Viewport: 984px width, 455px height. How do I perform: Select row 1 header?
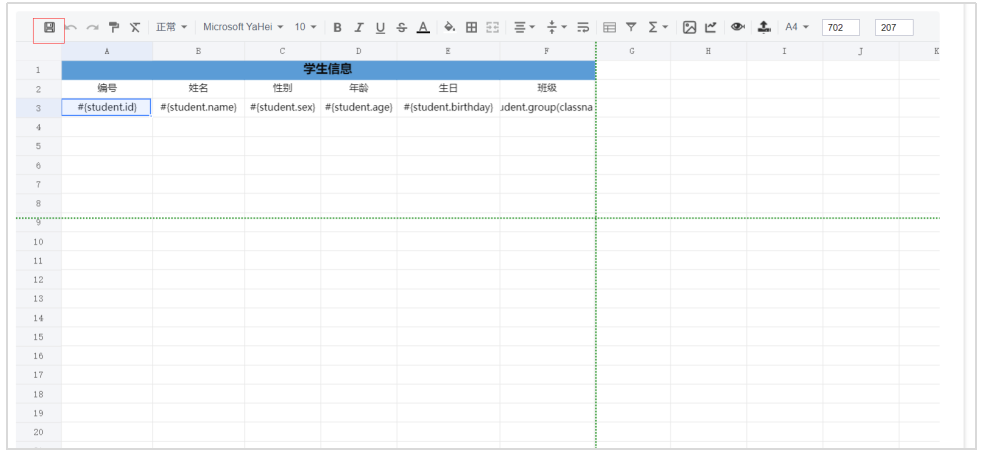[x=38, y=70]
